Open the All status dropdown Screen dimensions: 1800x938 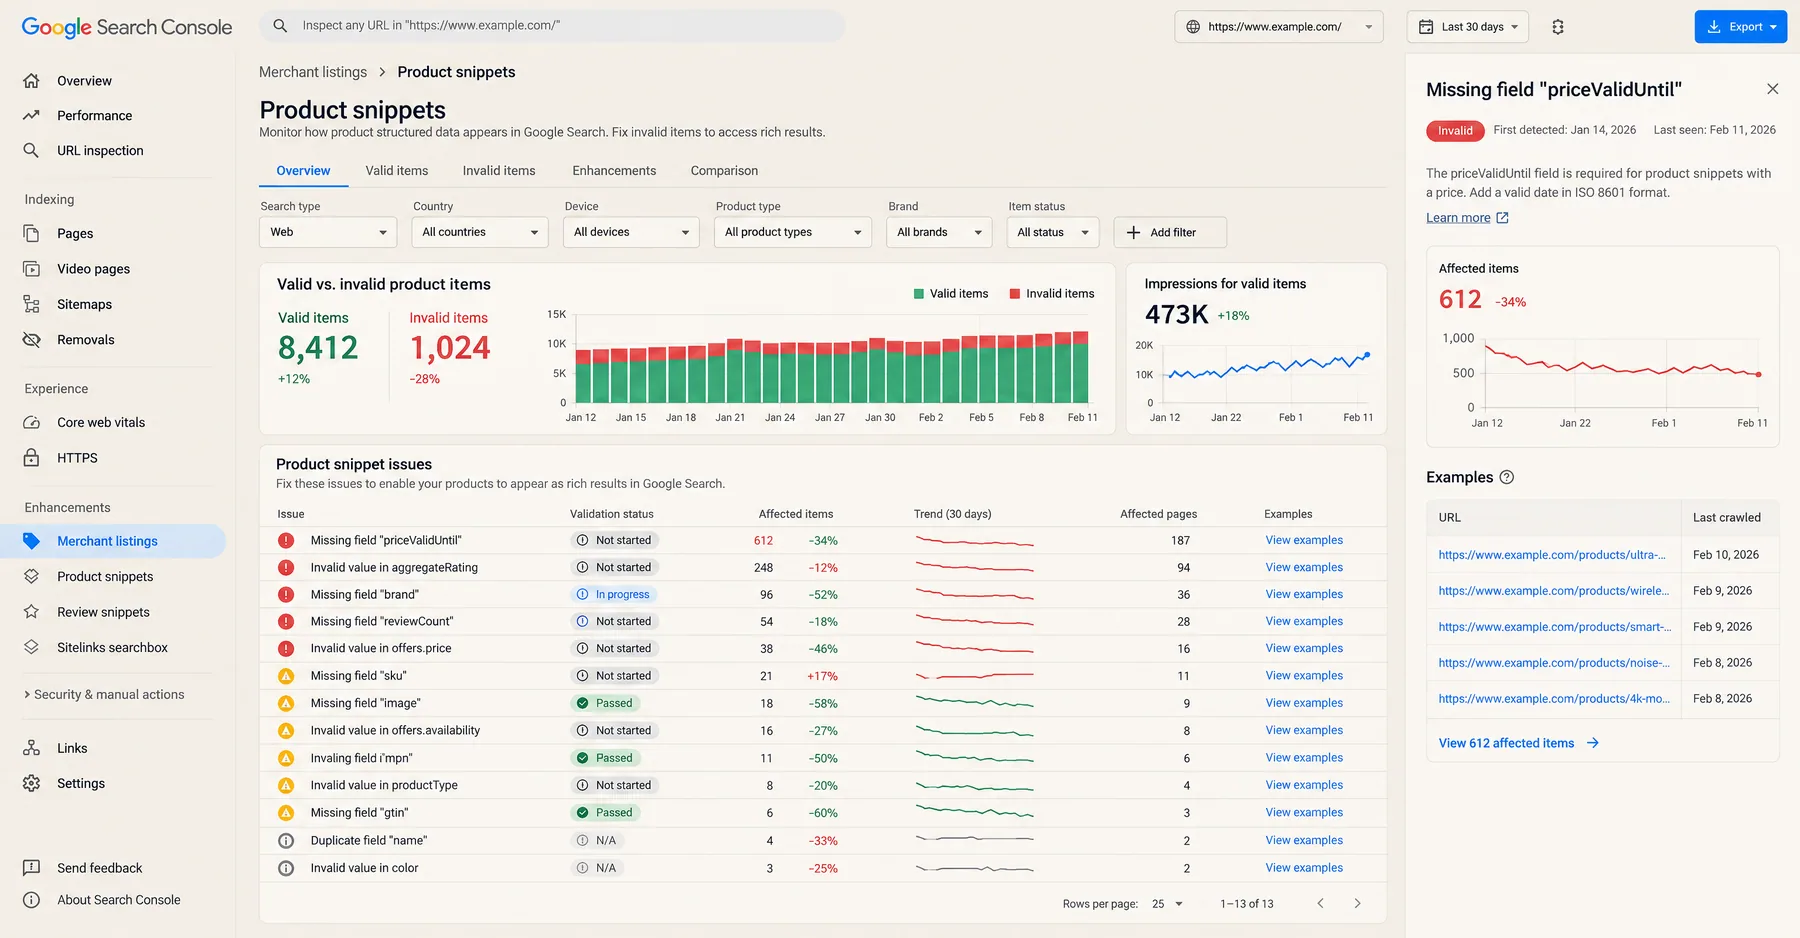click(1053, 232)
